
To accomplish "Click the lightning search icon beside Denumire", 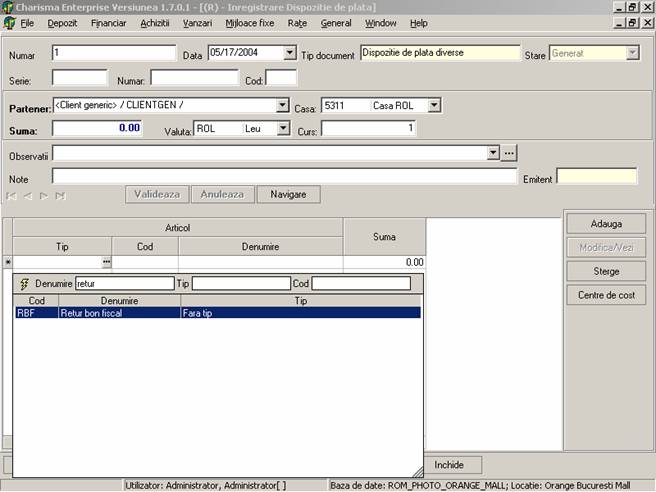I will pyautogui.click(x=24, y=284).
